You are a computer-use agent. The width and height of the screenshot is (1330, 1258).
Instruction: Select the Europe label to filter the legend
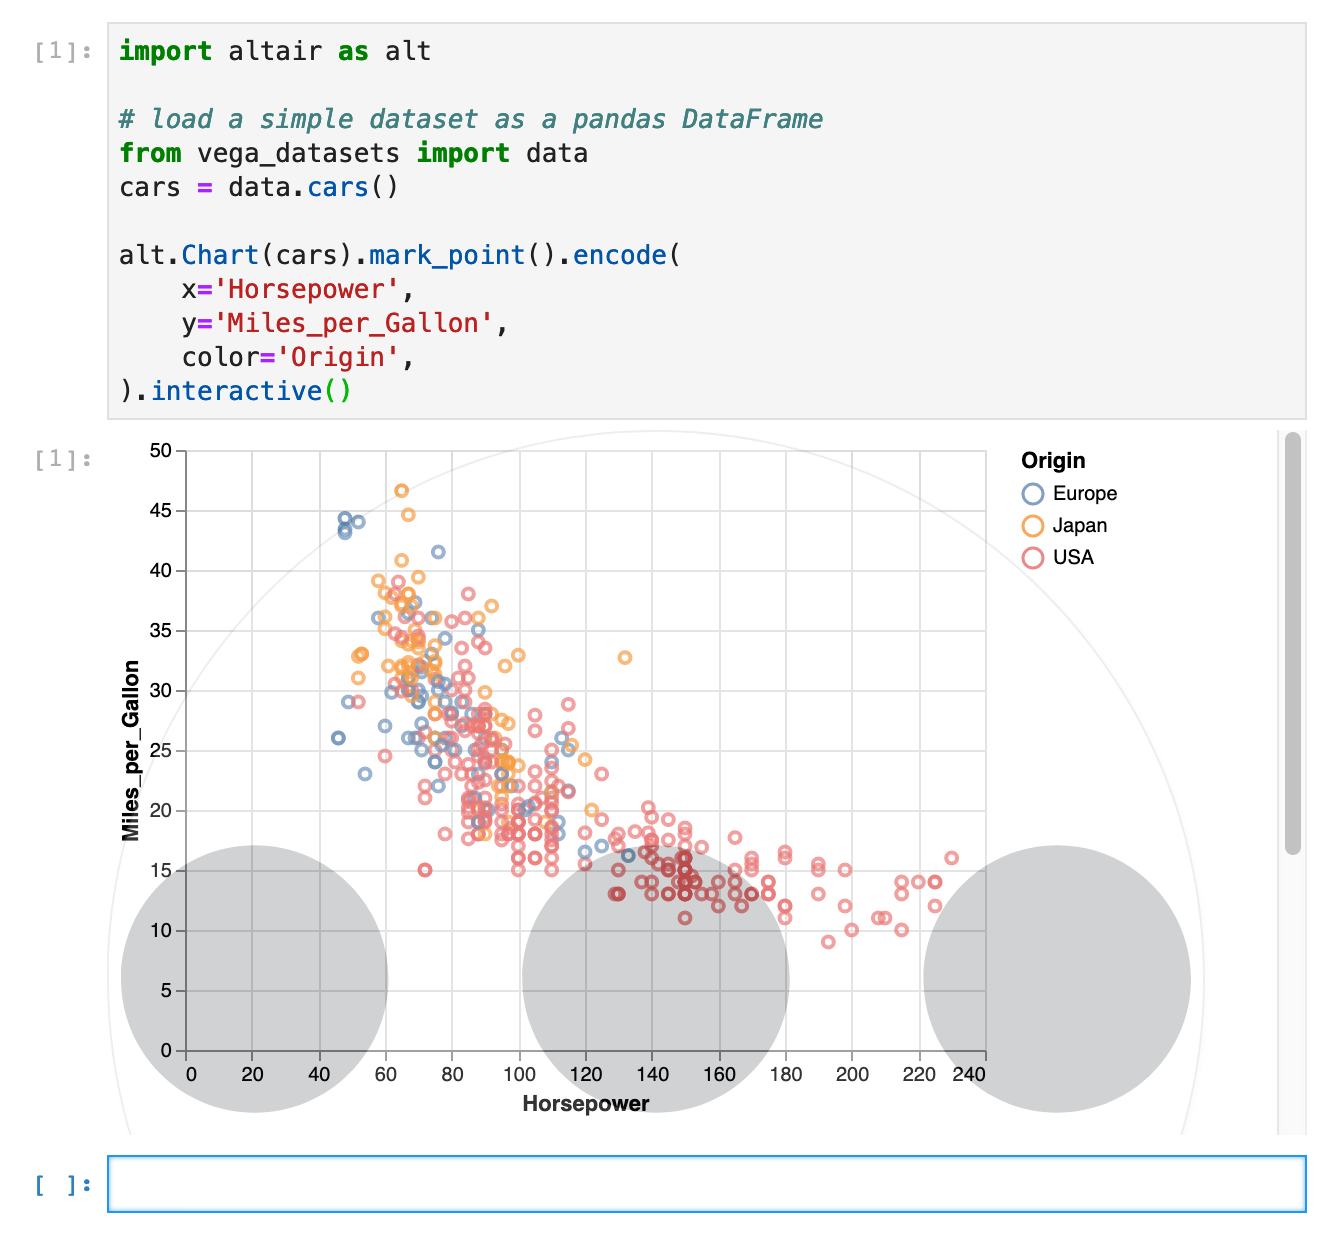point(1085,493)
